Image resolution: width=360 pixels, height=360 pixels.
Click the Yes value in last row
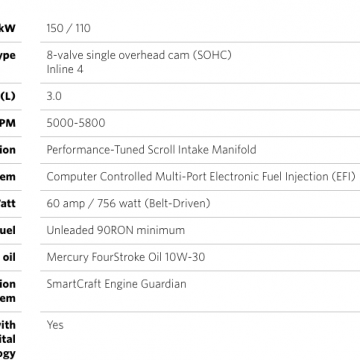click(x=55, y=325)
